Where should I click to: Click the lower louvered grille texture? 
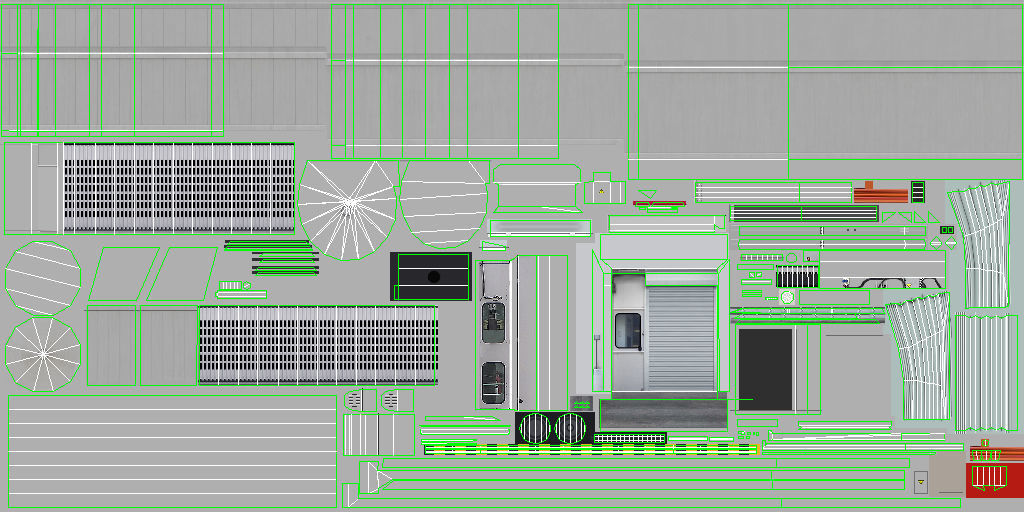tap(317, 345)
